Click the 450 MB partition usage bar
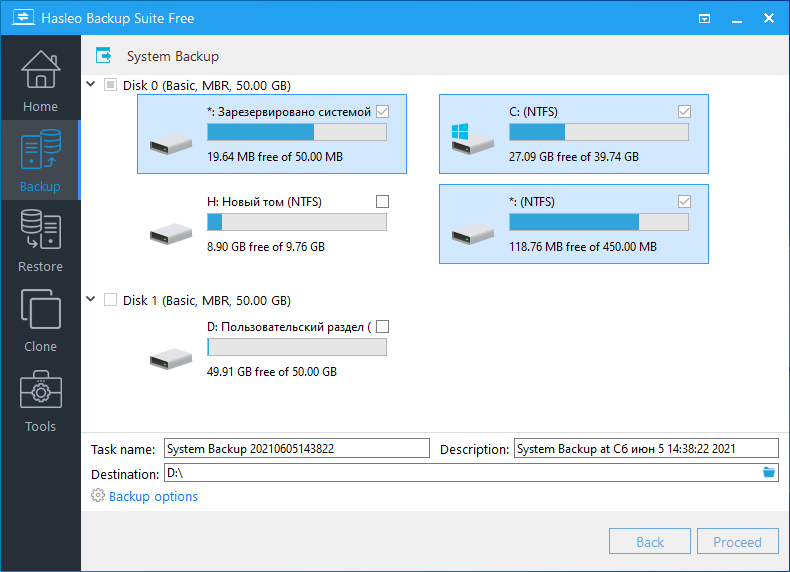 [599, 222]
